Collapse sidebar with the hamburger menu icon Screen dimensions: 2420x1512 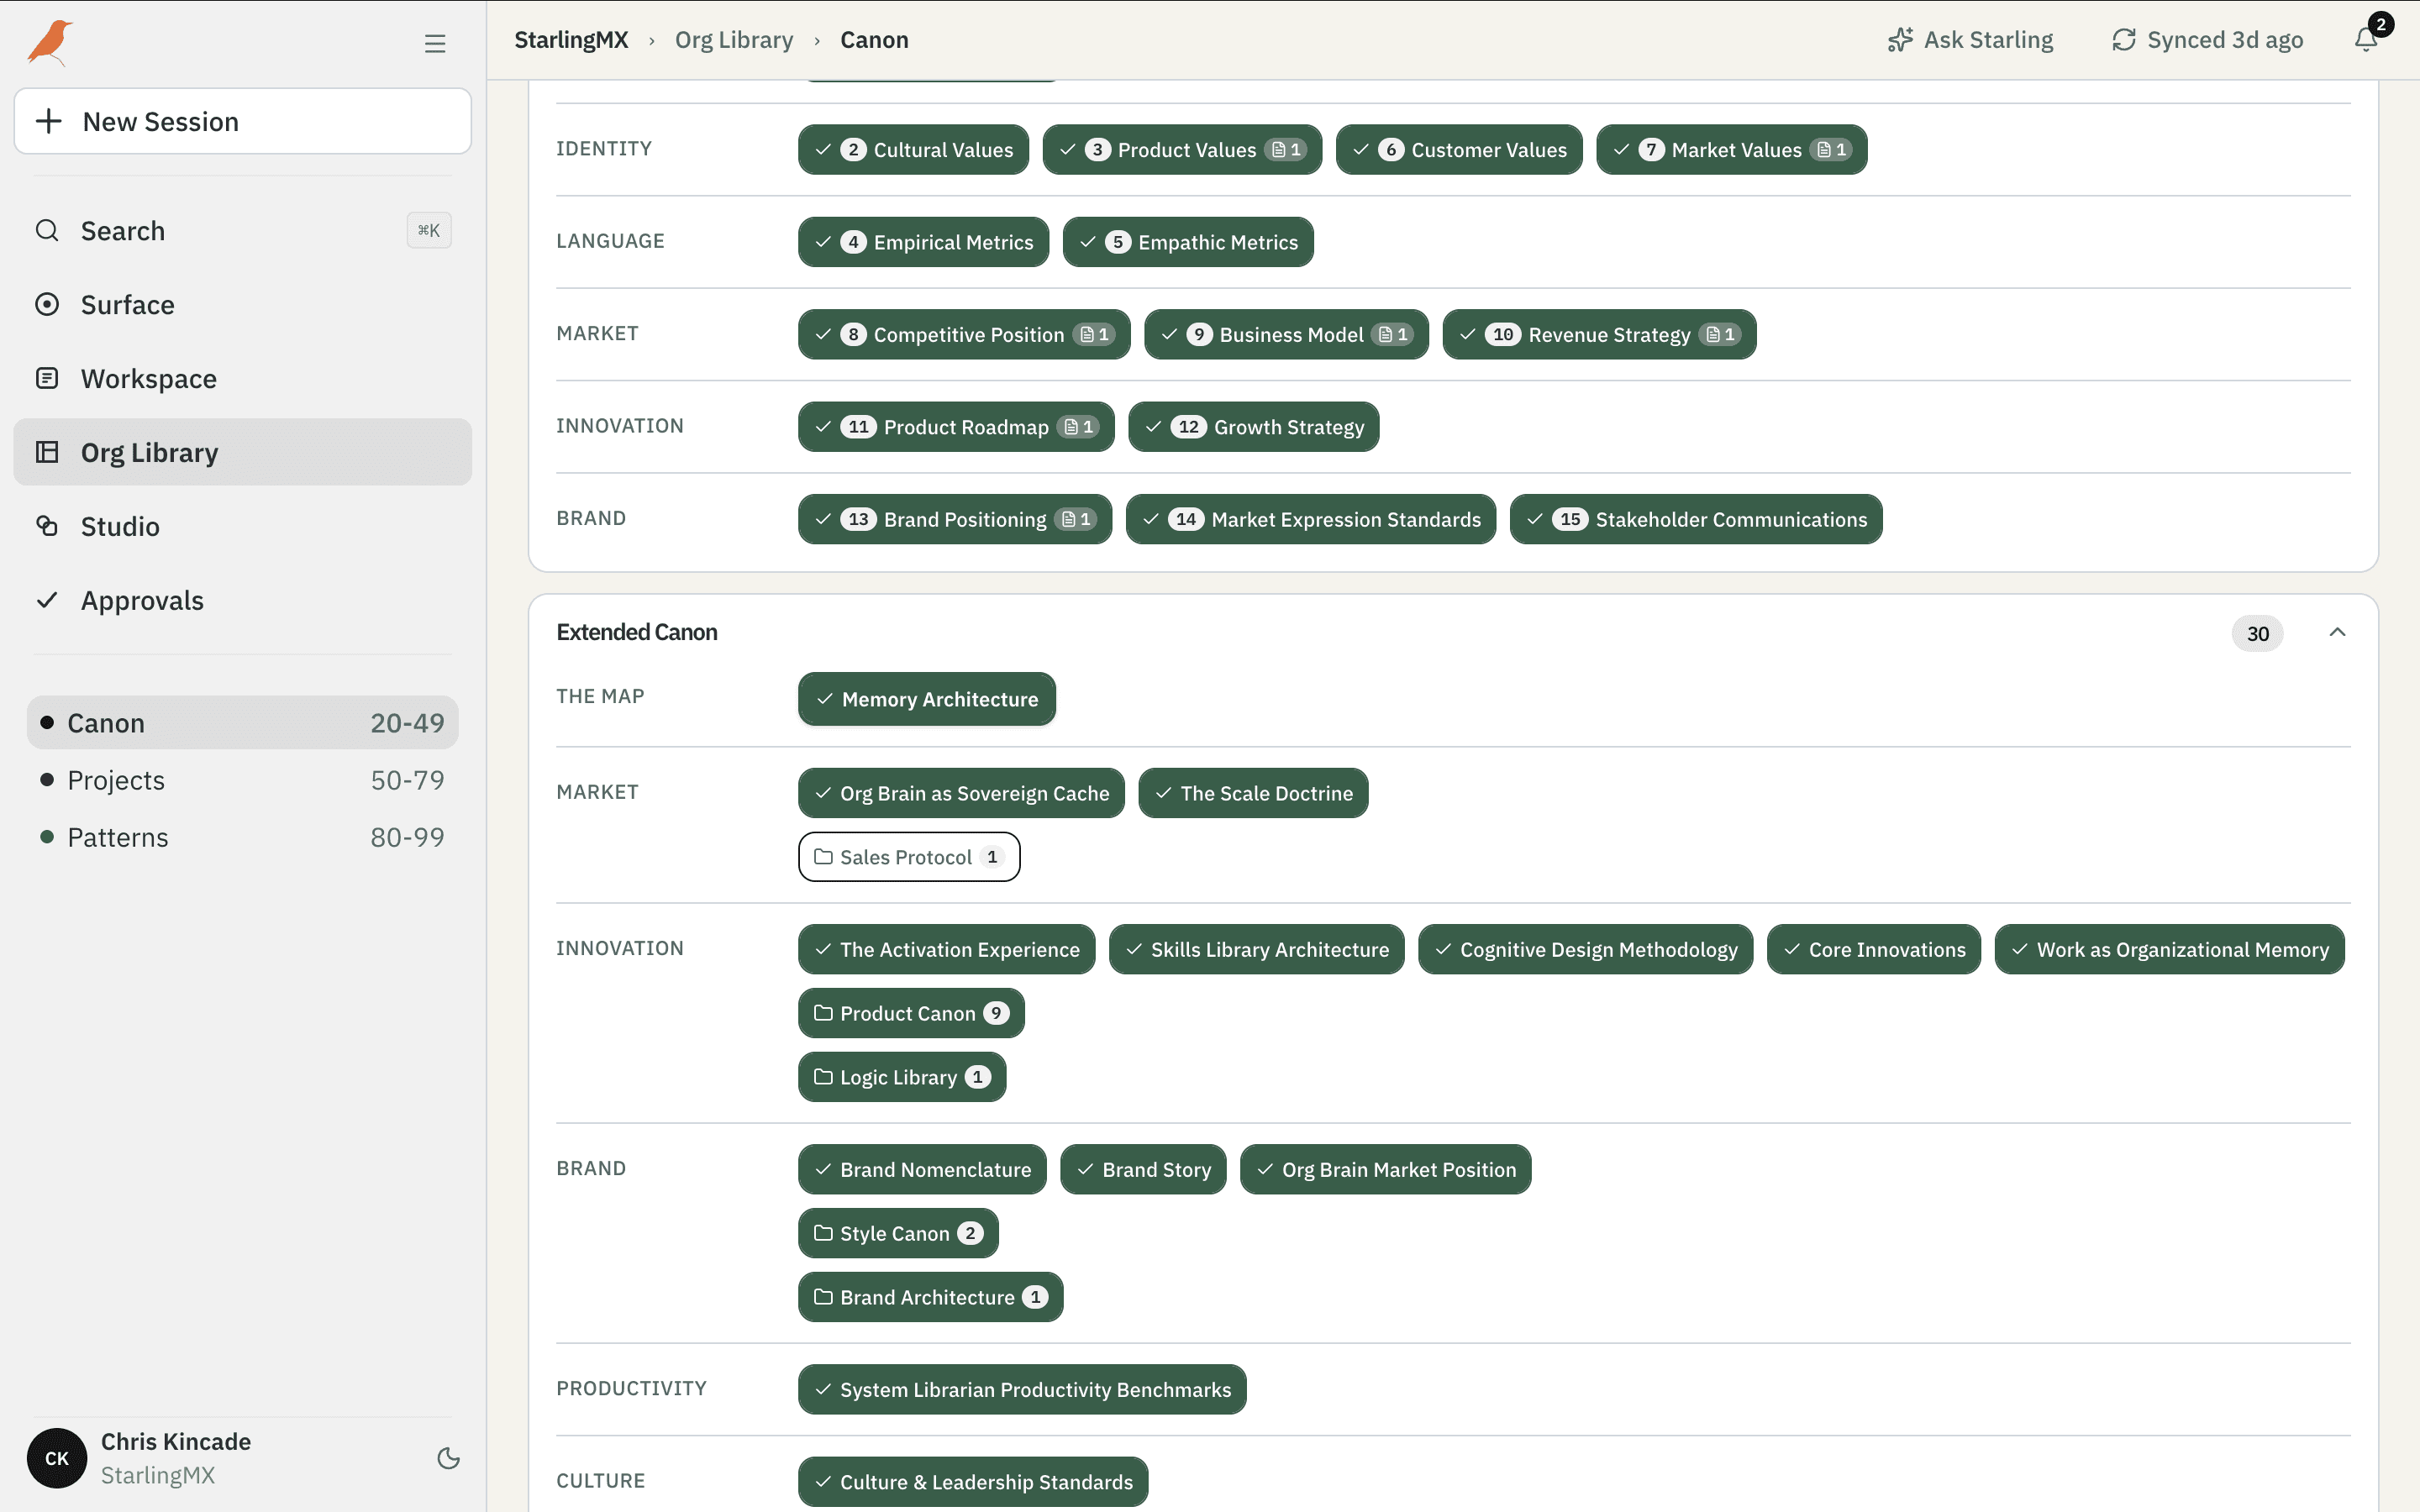coord(435,43)
